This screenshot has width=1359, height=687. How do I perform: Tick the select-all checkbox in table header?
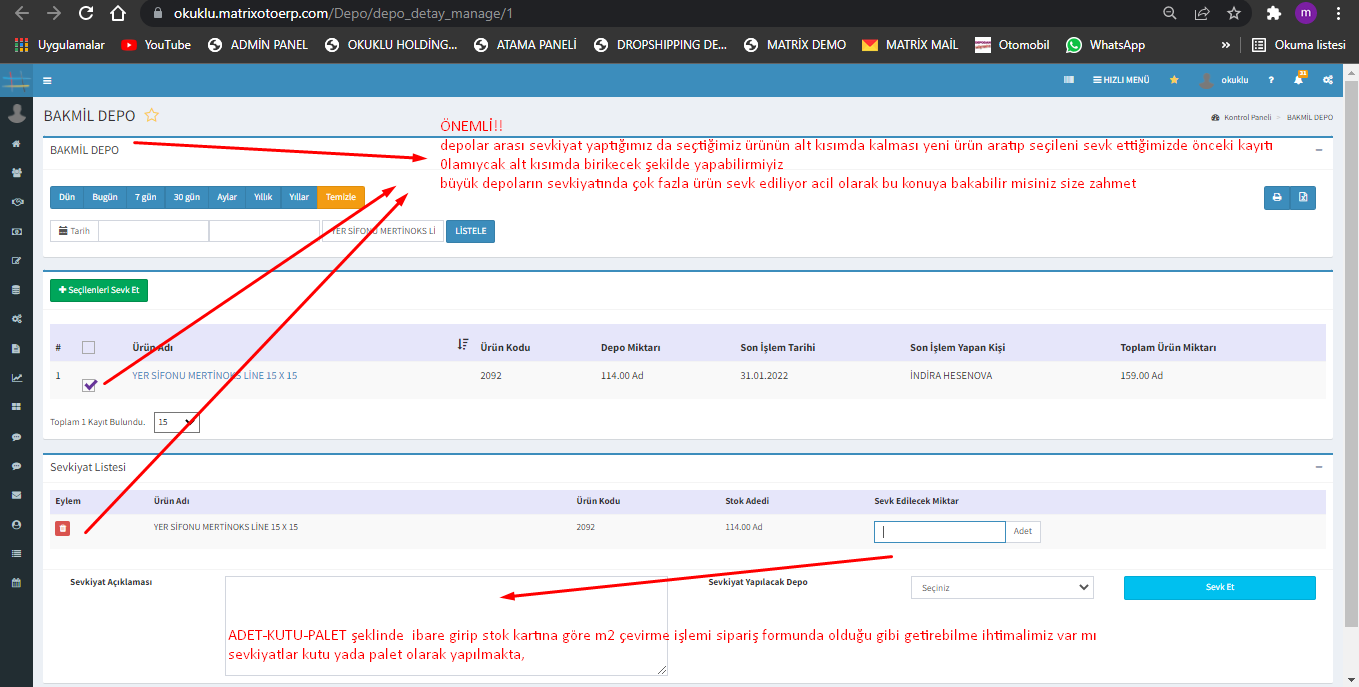pyautogui.click(x=89, y=348)
